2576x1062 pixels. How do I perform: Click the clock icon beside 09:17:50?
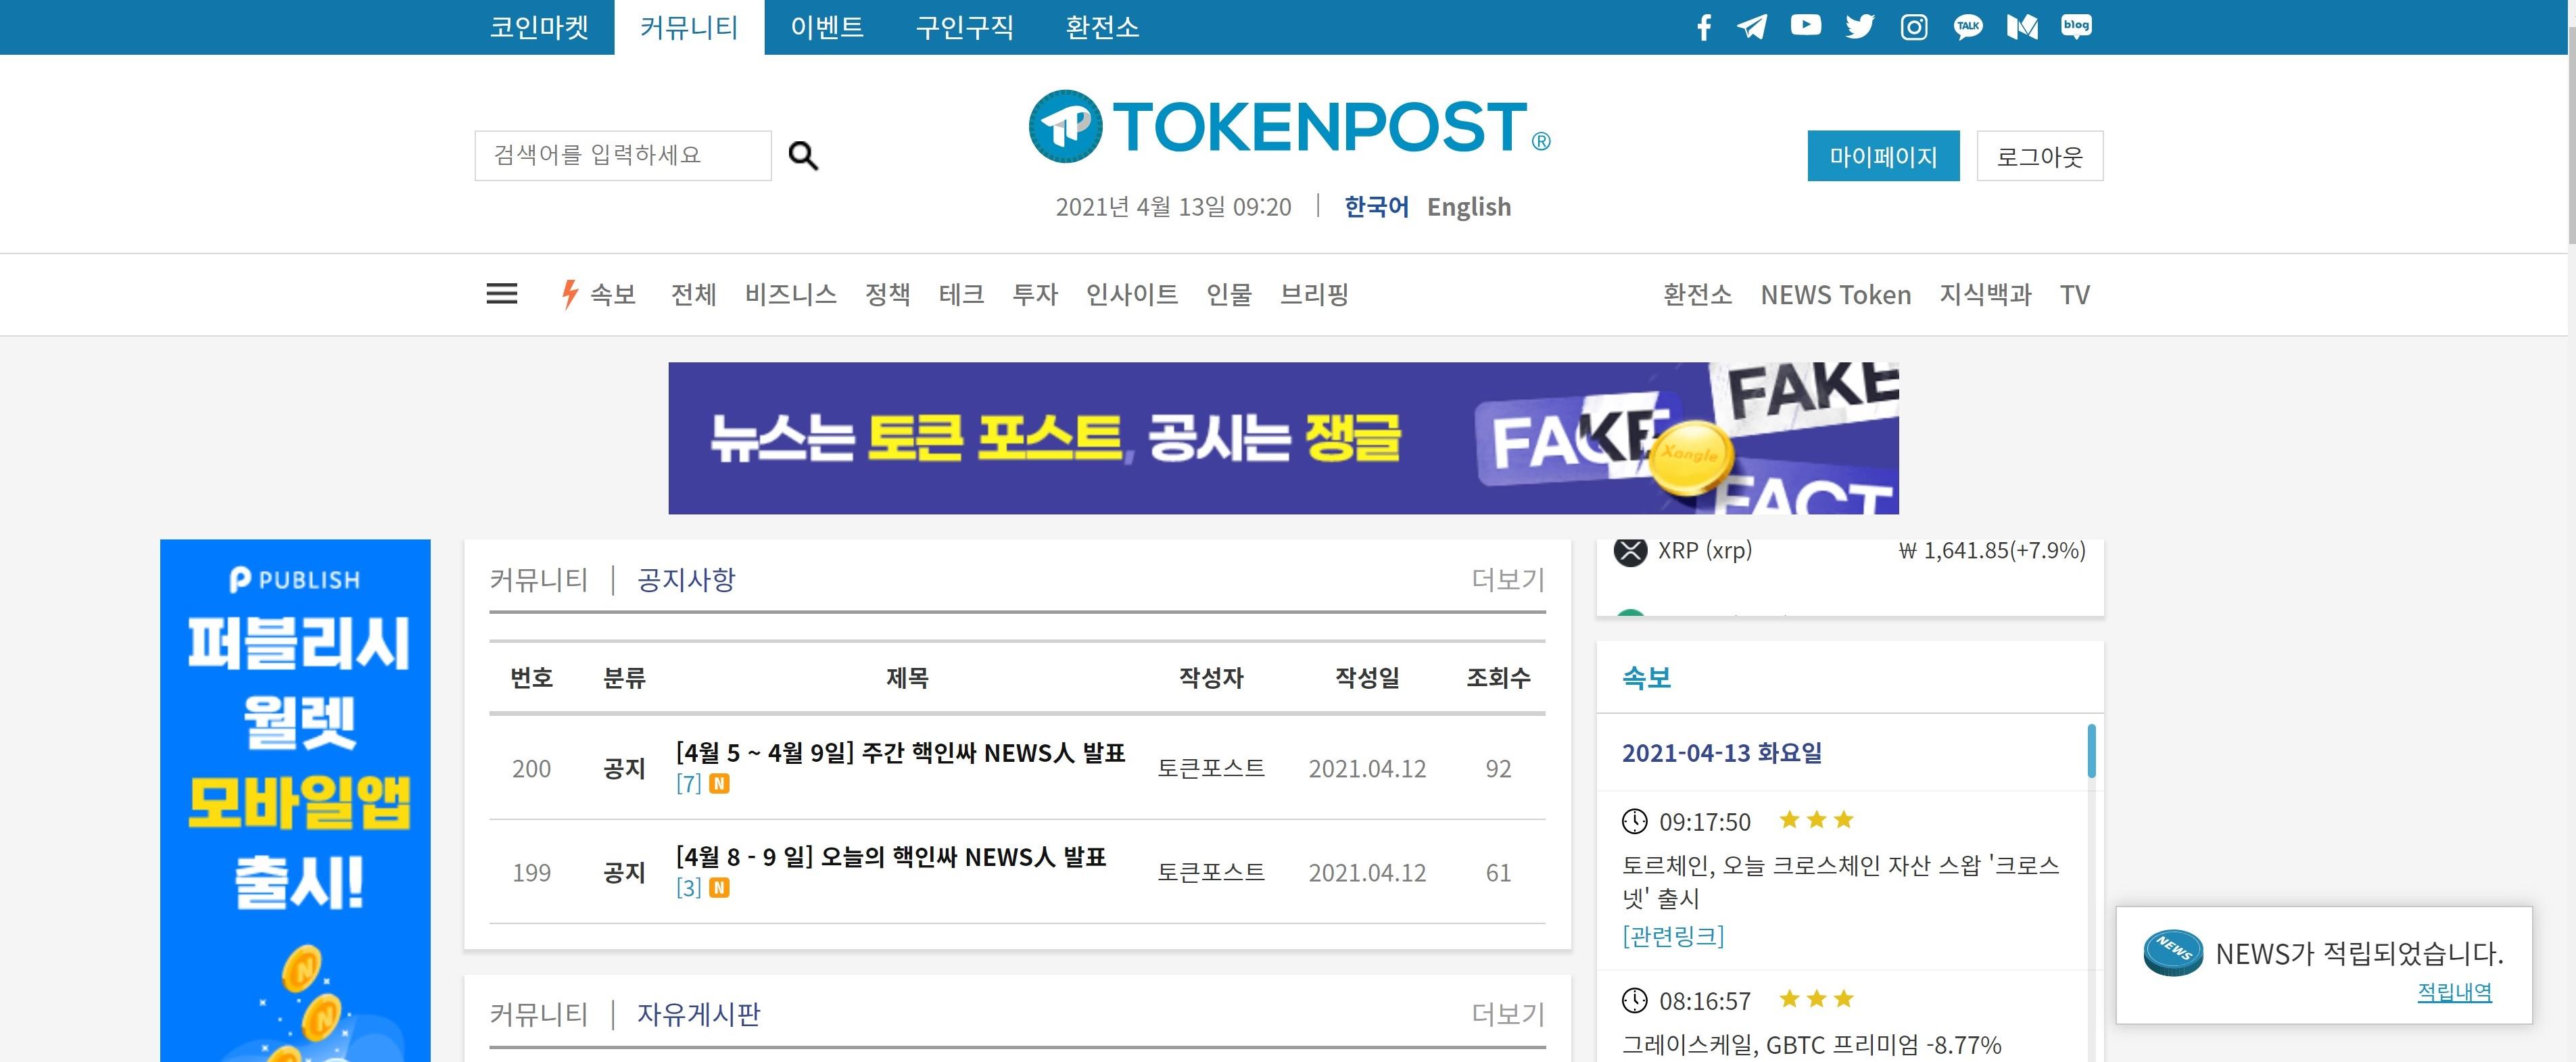click(1634, 821)
